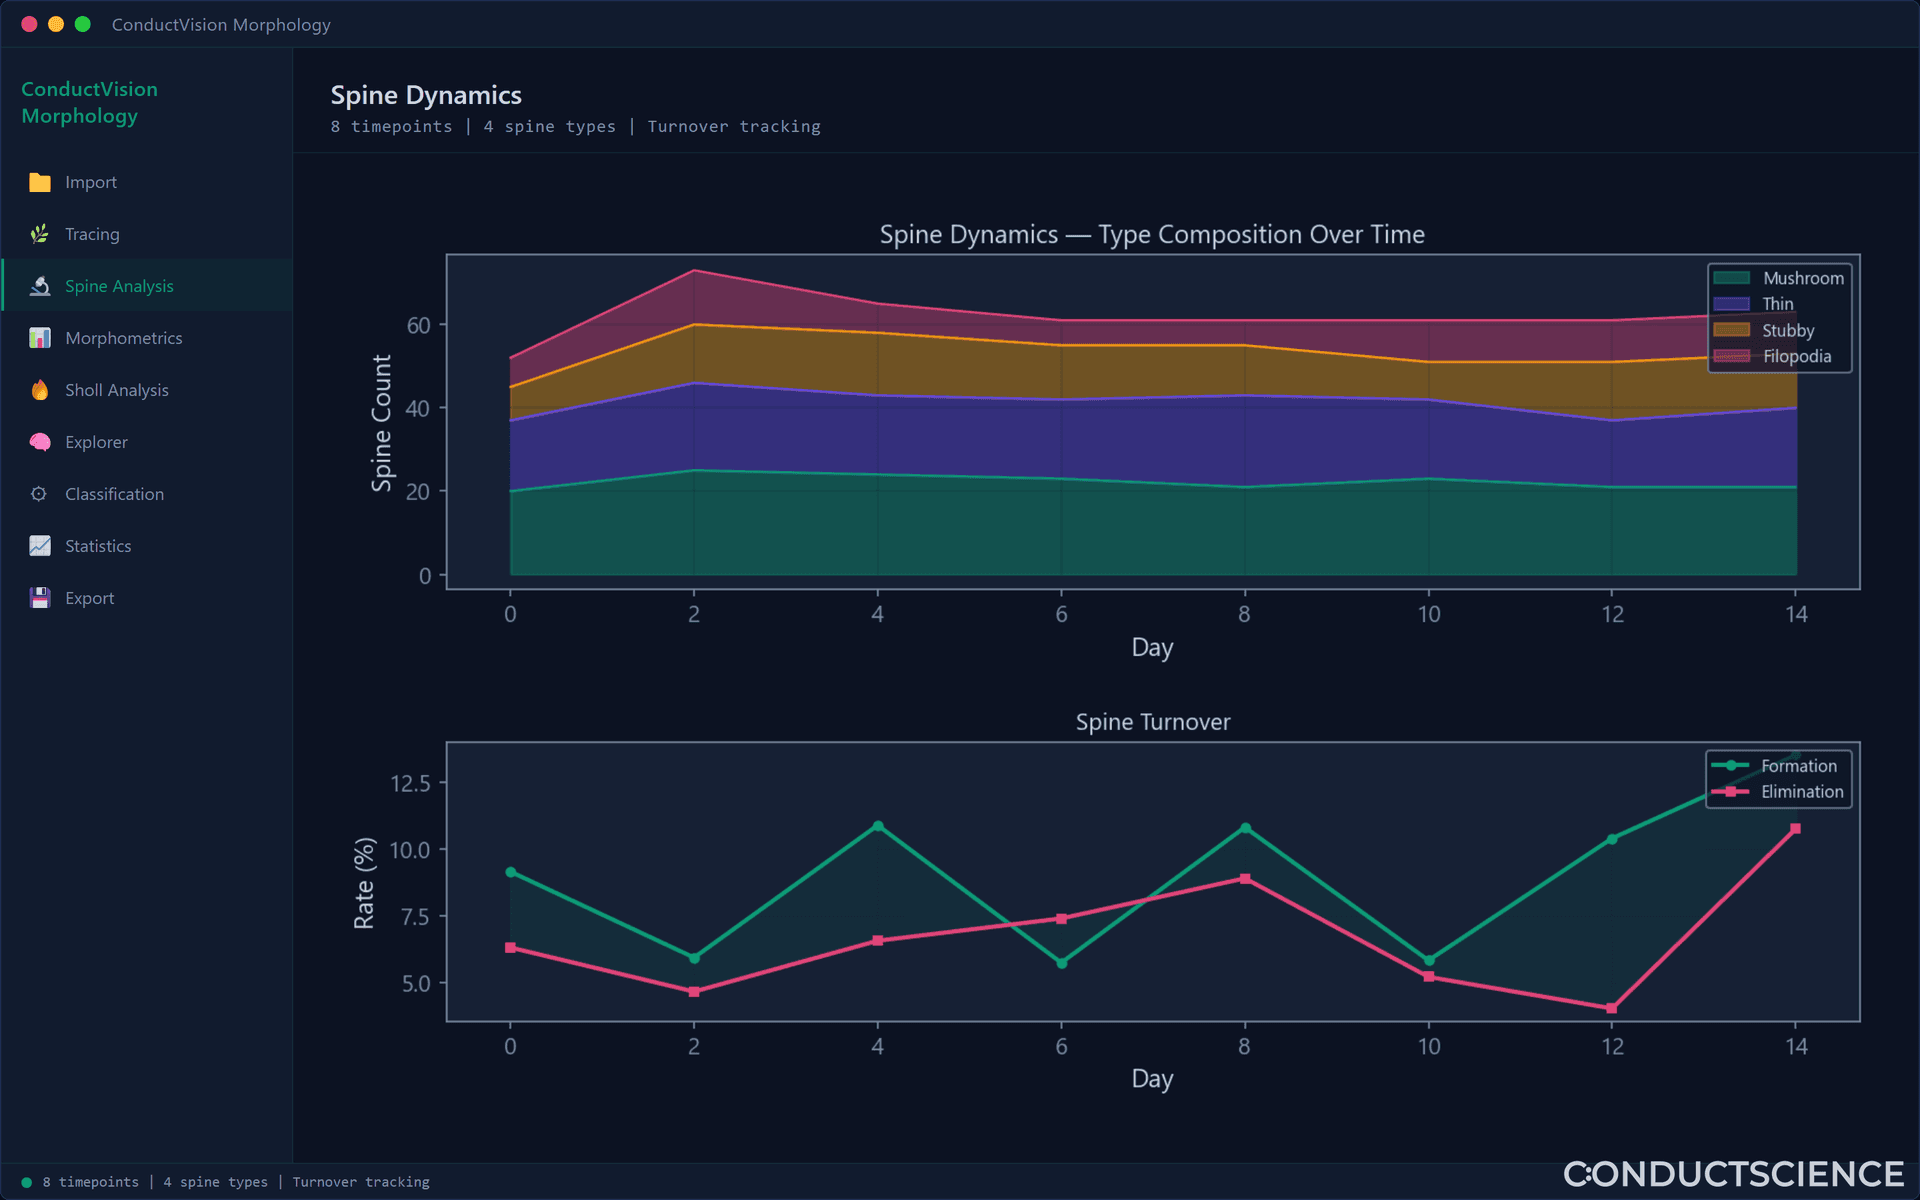The width and height of the screenshot is (1920, 1200).
Task: Click the 'Spine Turnover' chart title
Action: (x=1153, y=722)
